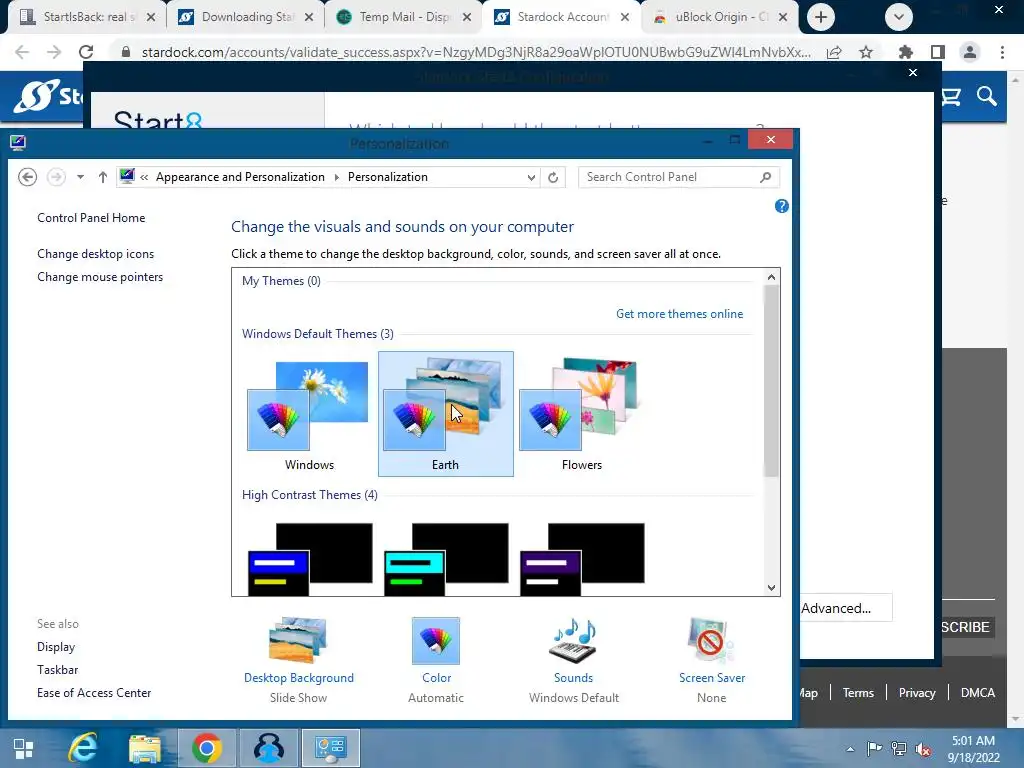This screenshot has height=768, width=1024.
Task: Show hidden tray icons arrow
Action: [850, 749]
